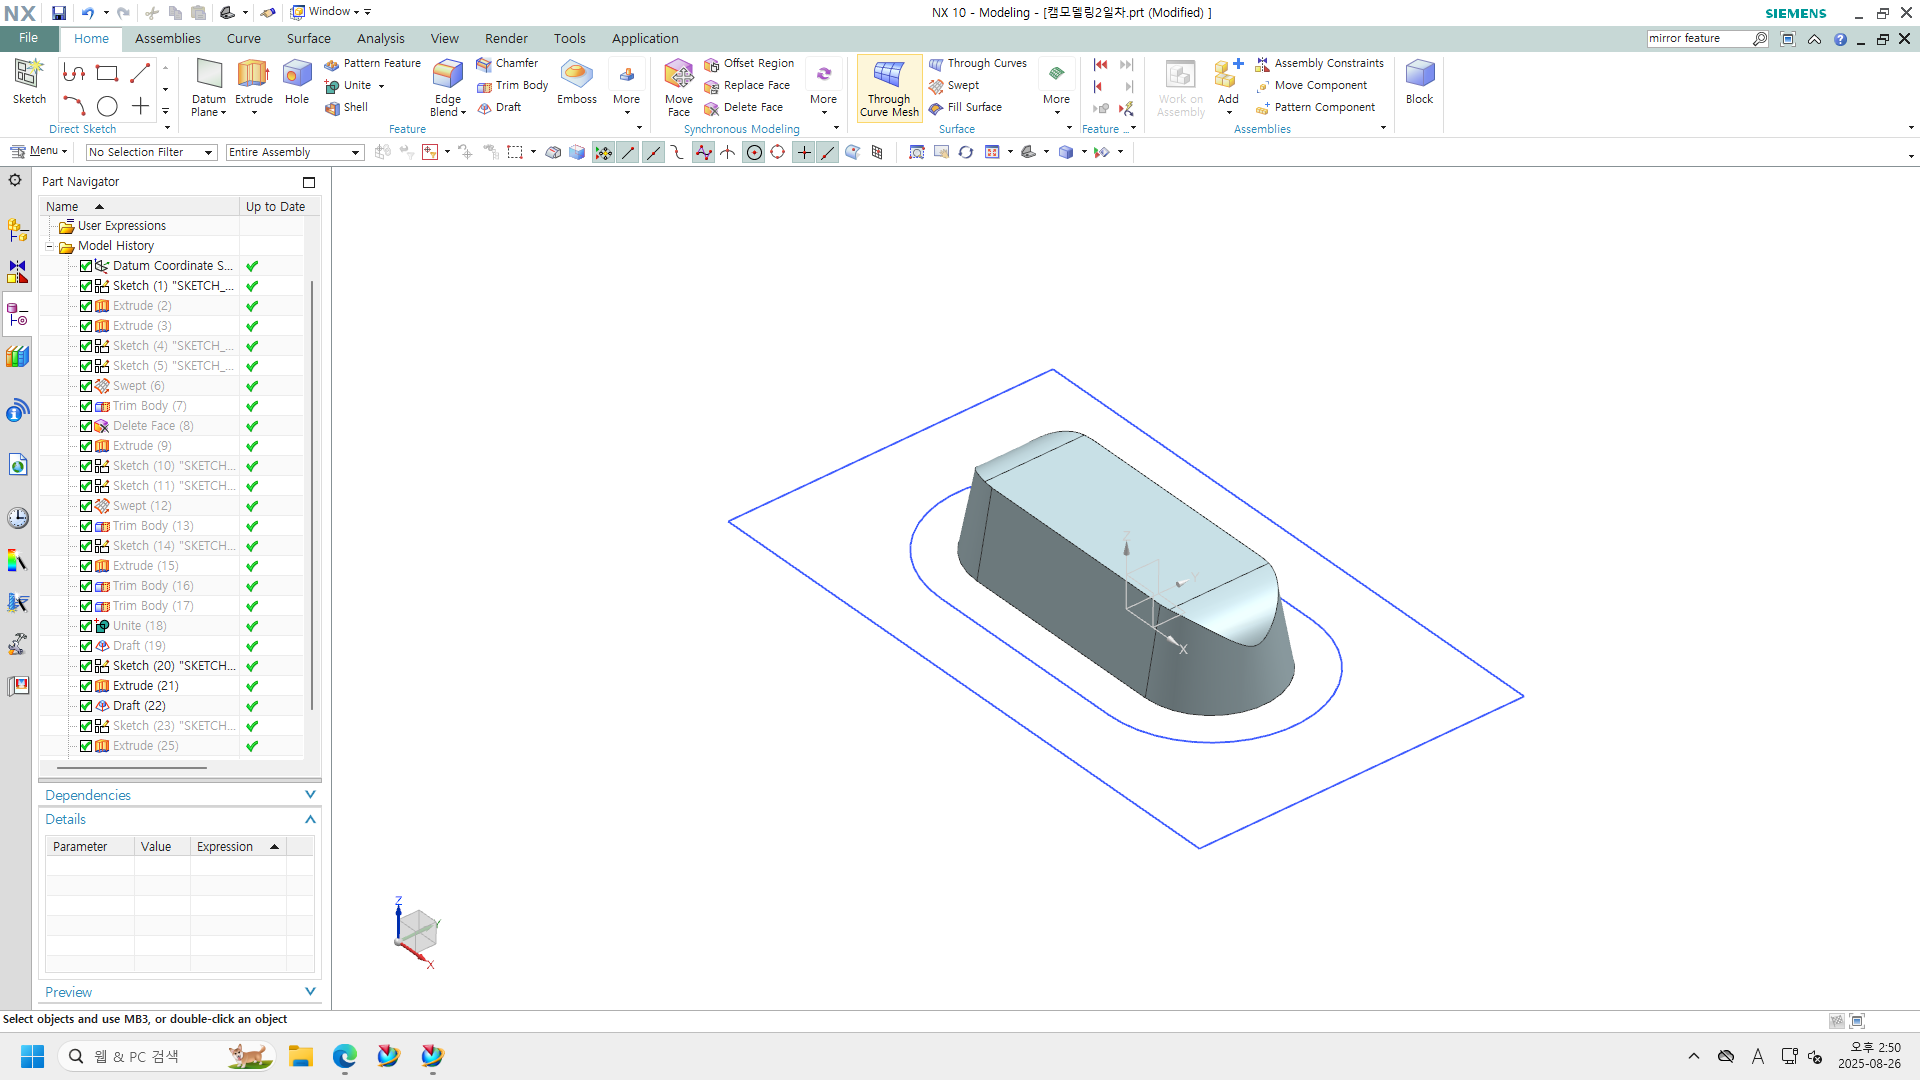Click the Block feature icon

coord(1419,75)
